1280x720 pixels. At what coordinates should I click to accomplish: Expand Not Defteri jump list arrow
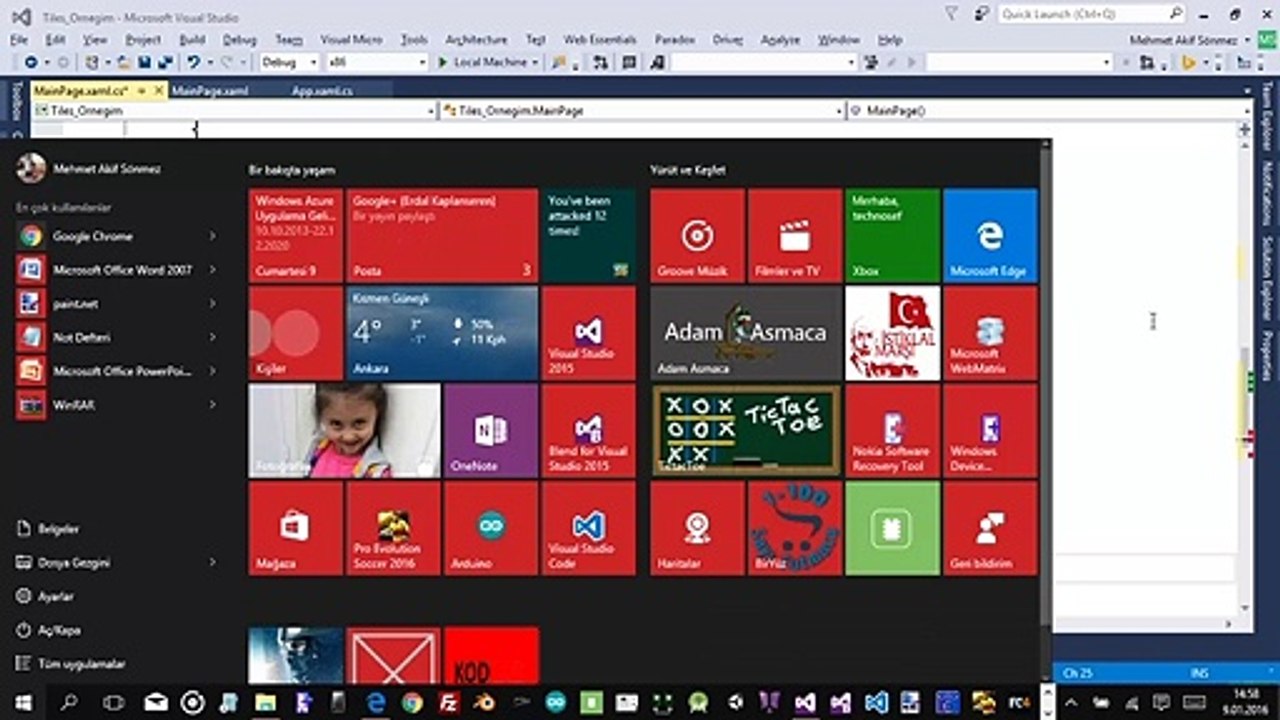[x=212, y=337]
